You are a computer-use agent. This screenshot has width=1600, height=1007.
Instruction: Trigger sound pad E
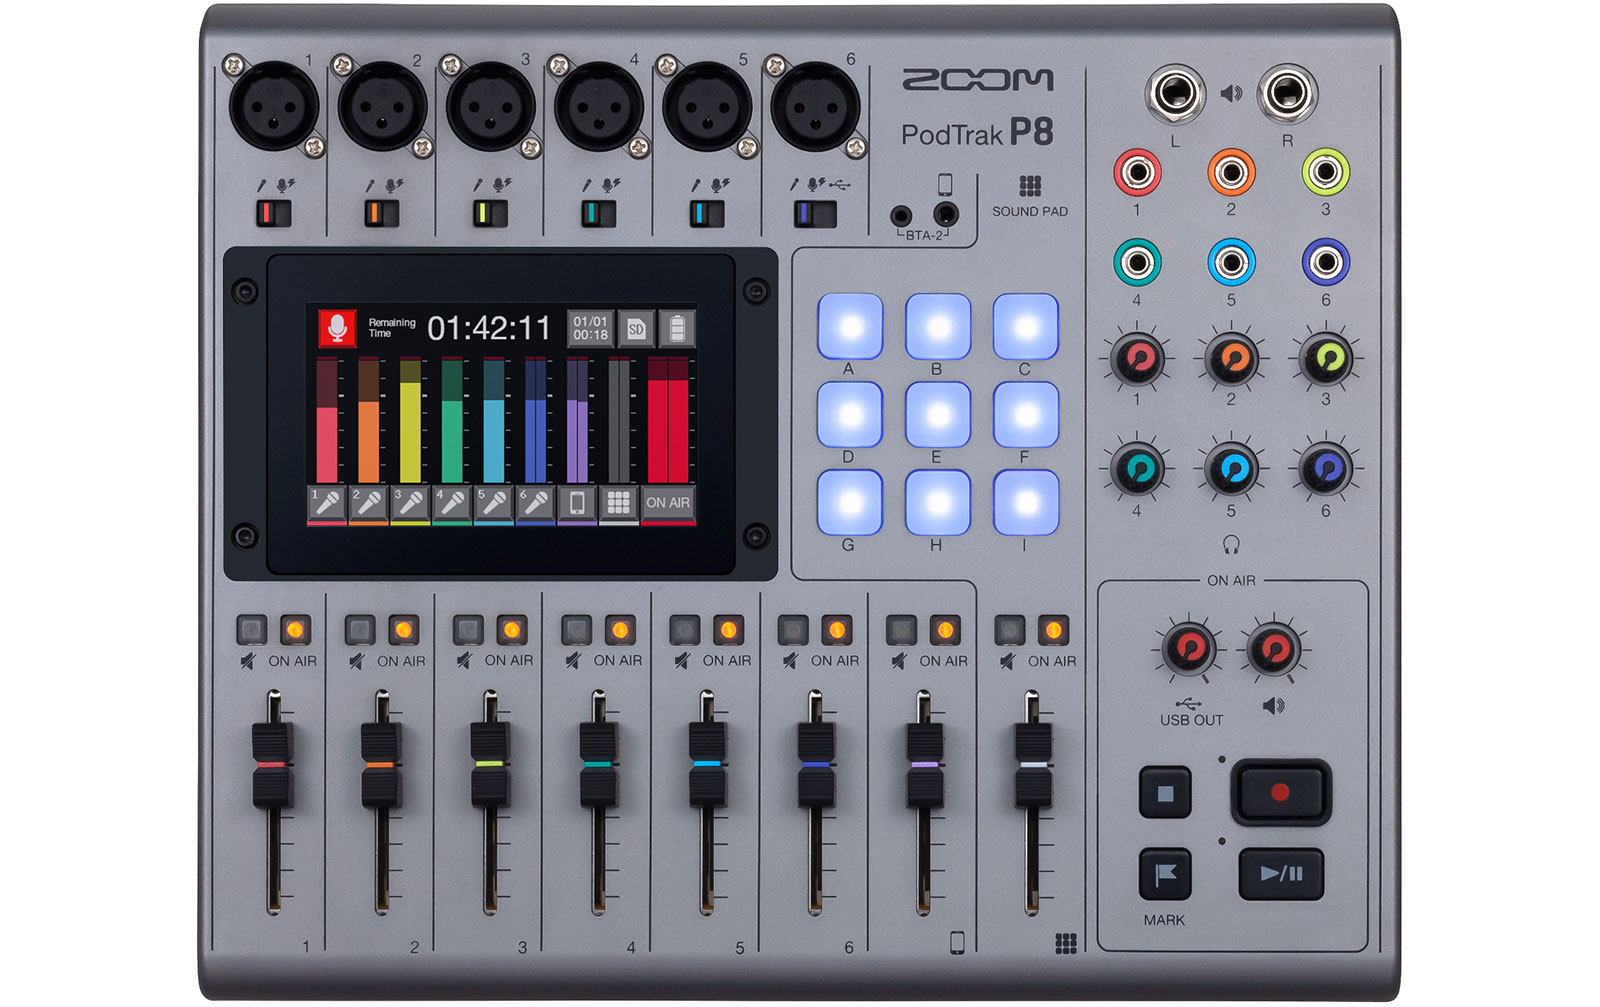pyautogui.click(x=938, y=414)
